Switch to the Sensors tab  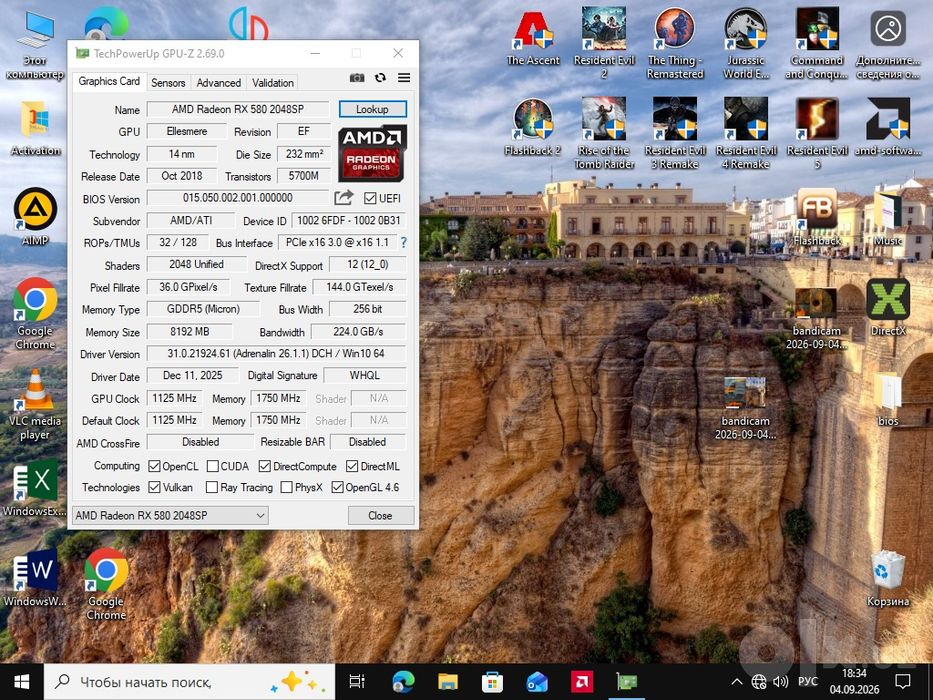point(168,83)
